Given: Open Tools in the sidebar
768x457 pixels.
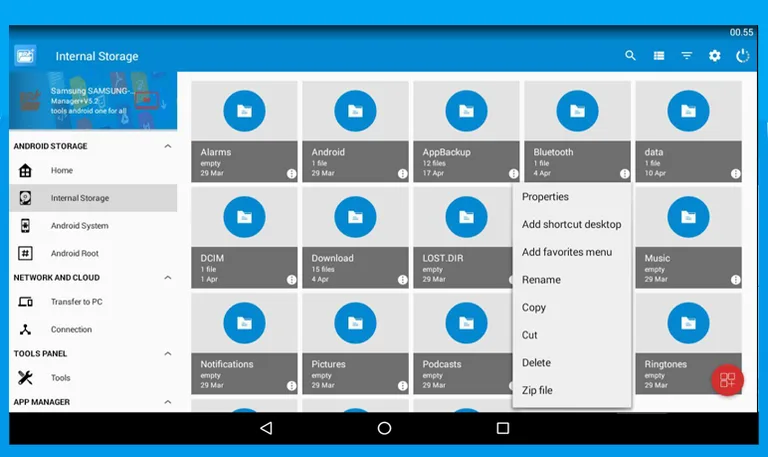Looking at the screenshot, I should 93,378.
